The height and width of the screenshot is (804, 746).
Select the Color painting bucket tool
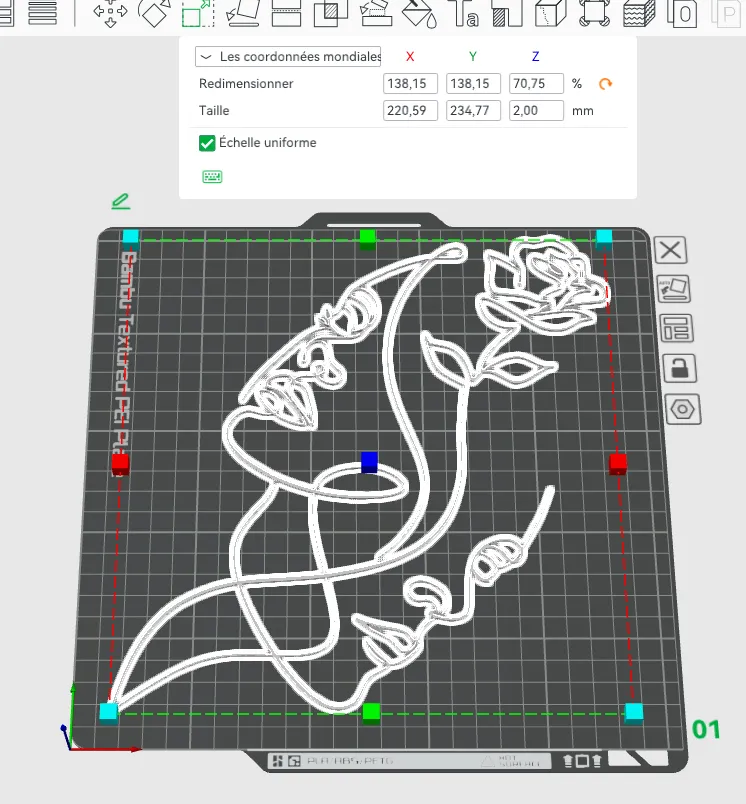420,12
